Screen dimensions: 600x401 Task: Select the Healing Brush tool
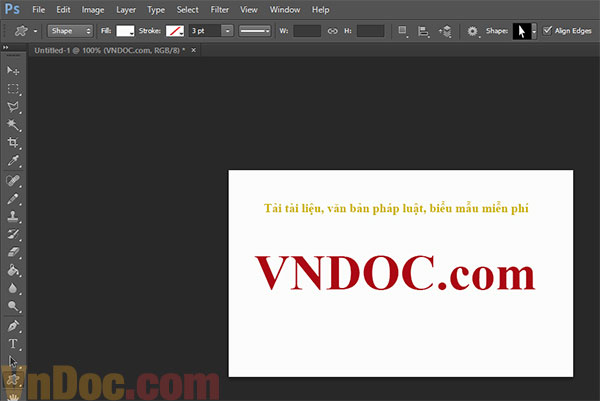click(x=13, y=180)
